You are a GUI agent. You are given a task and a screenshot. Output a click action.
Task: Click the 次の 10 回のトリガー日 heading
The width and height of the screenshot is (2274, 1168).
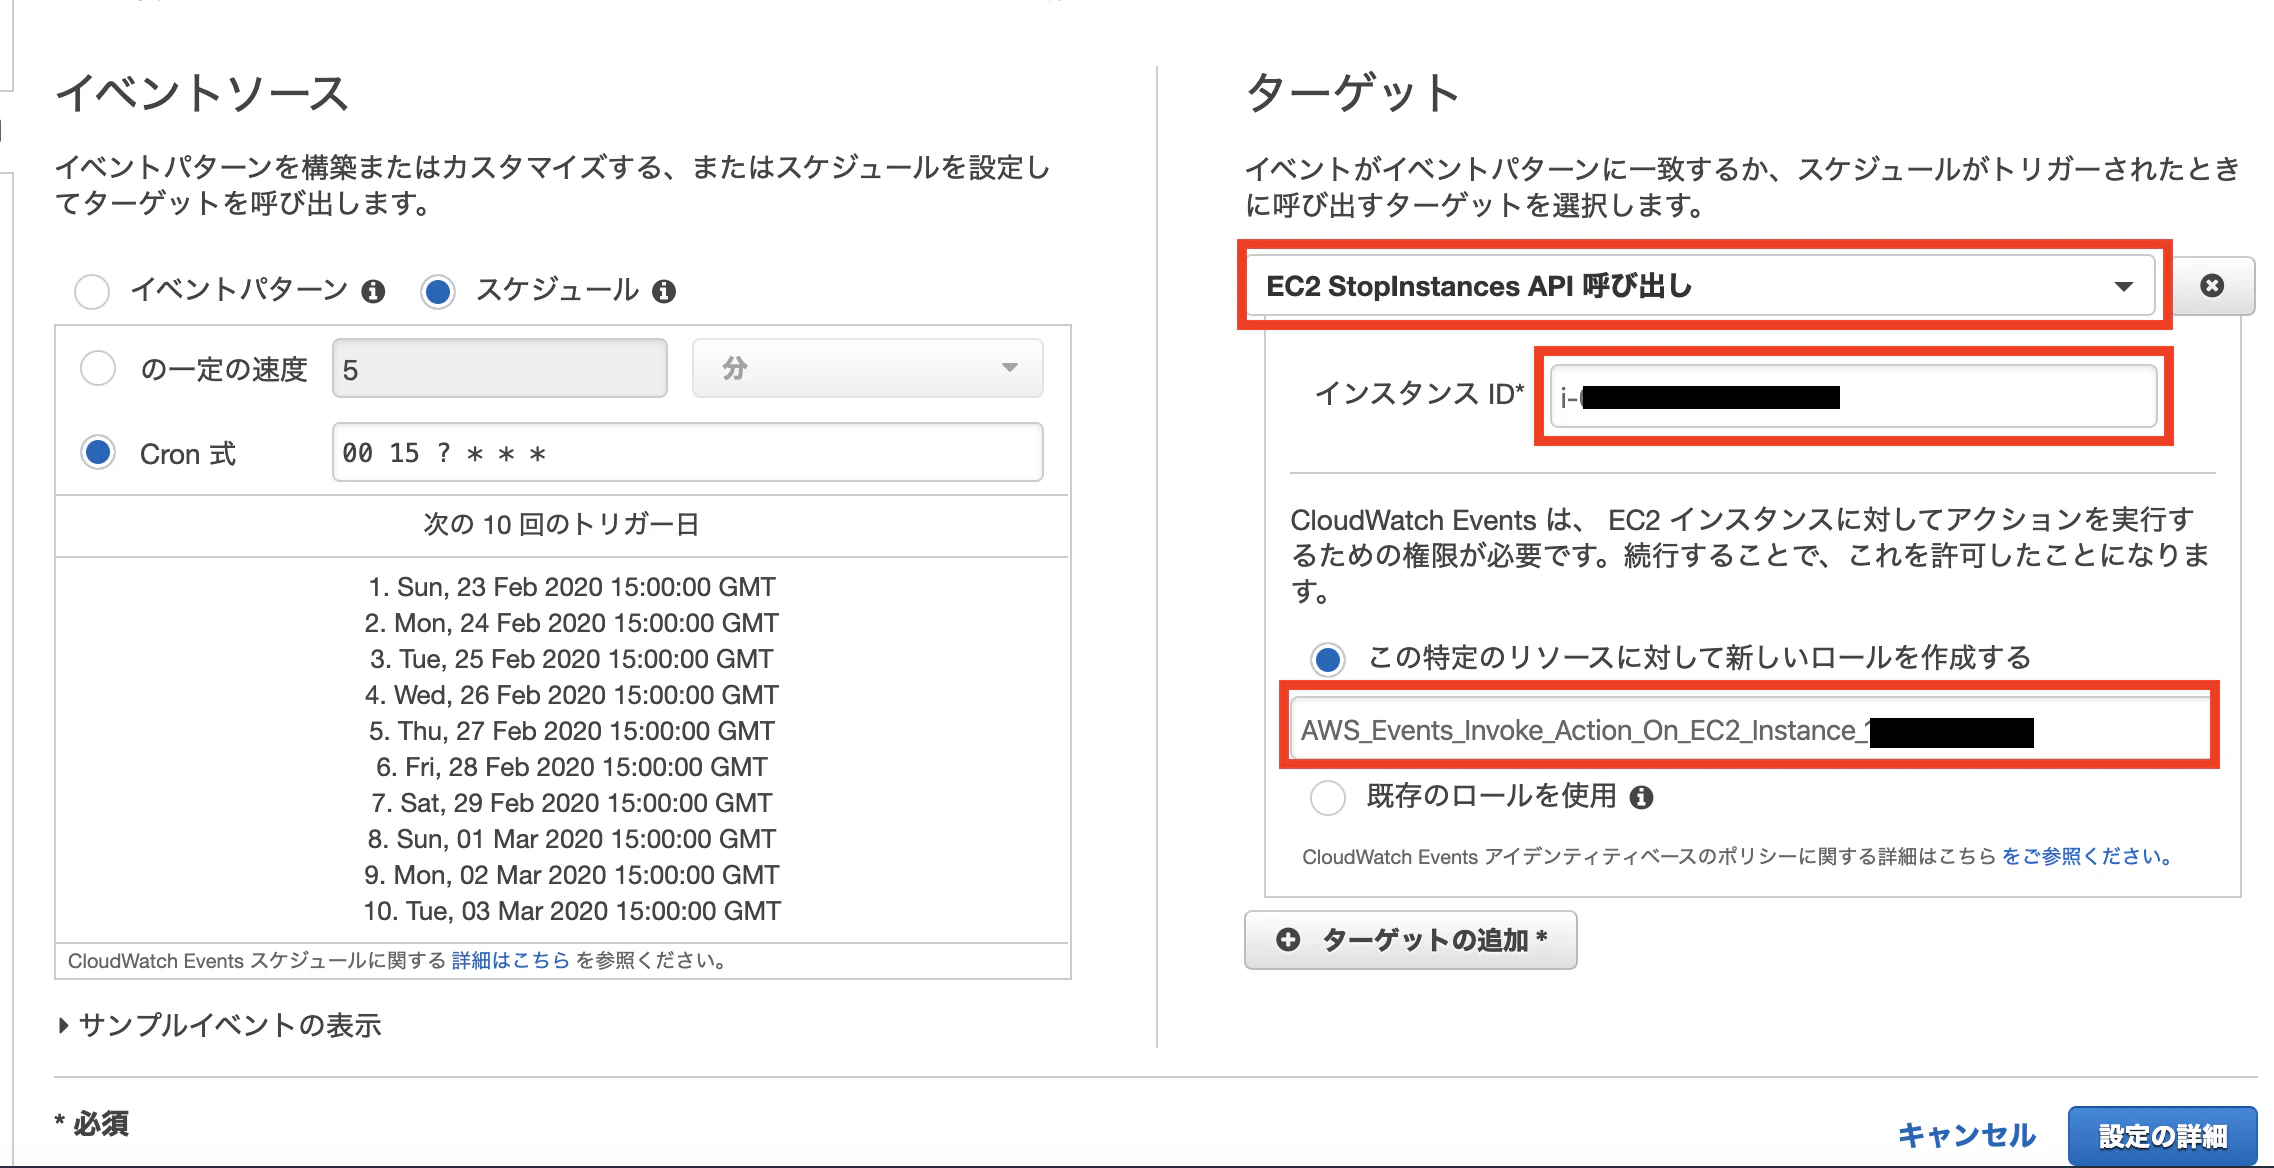[562, 524]
